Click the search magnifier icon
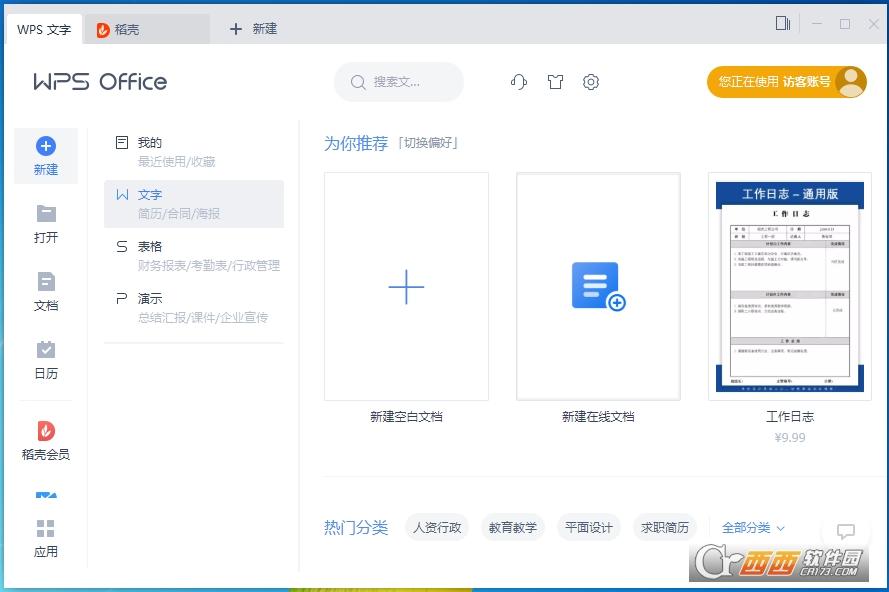The width and height of the screenshot is (889, 592). pos(358,82)
